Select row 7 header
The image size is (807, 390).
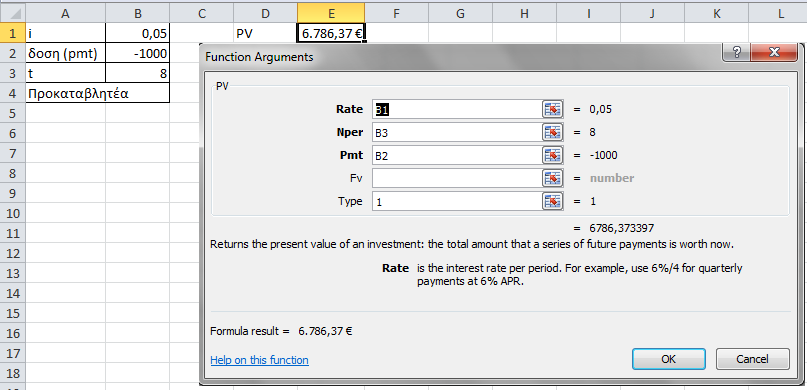click(x=13, y=153)
